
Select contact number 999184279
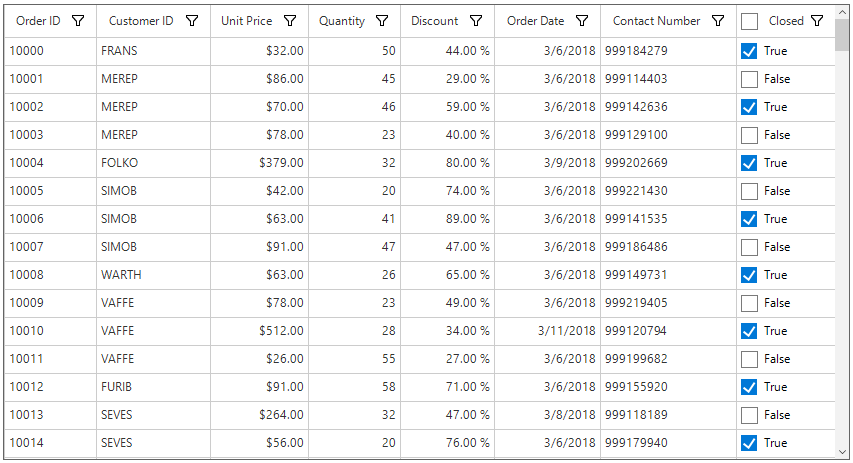pos(669,51)
